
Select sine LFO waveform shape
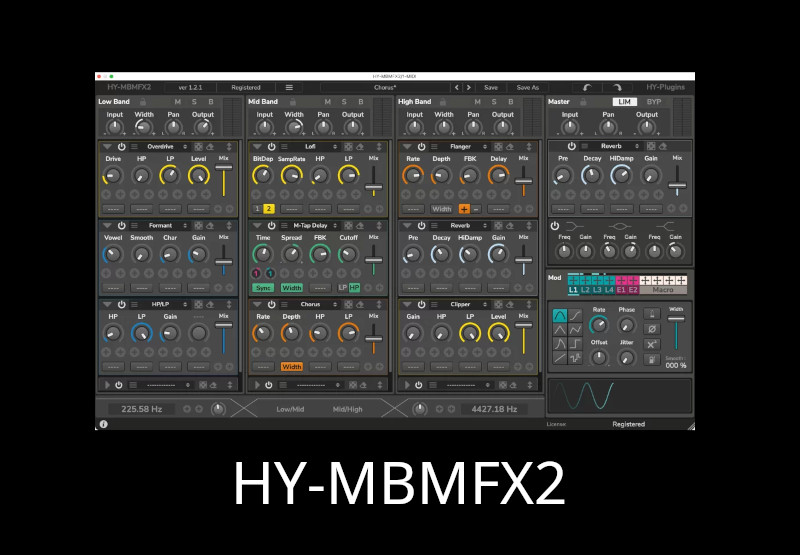tap(560, 316)
